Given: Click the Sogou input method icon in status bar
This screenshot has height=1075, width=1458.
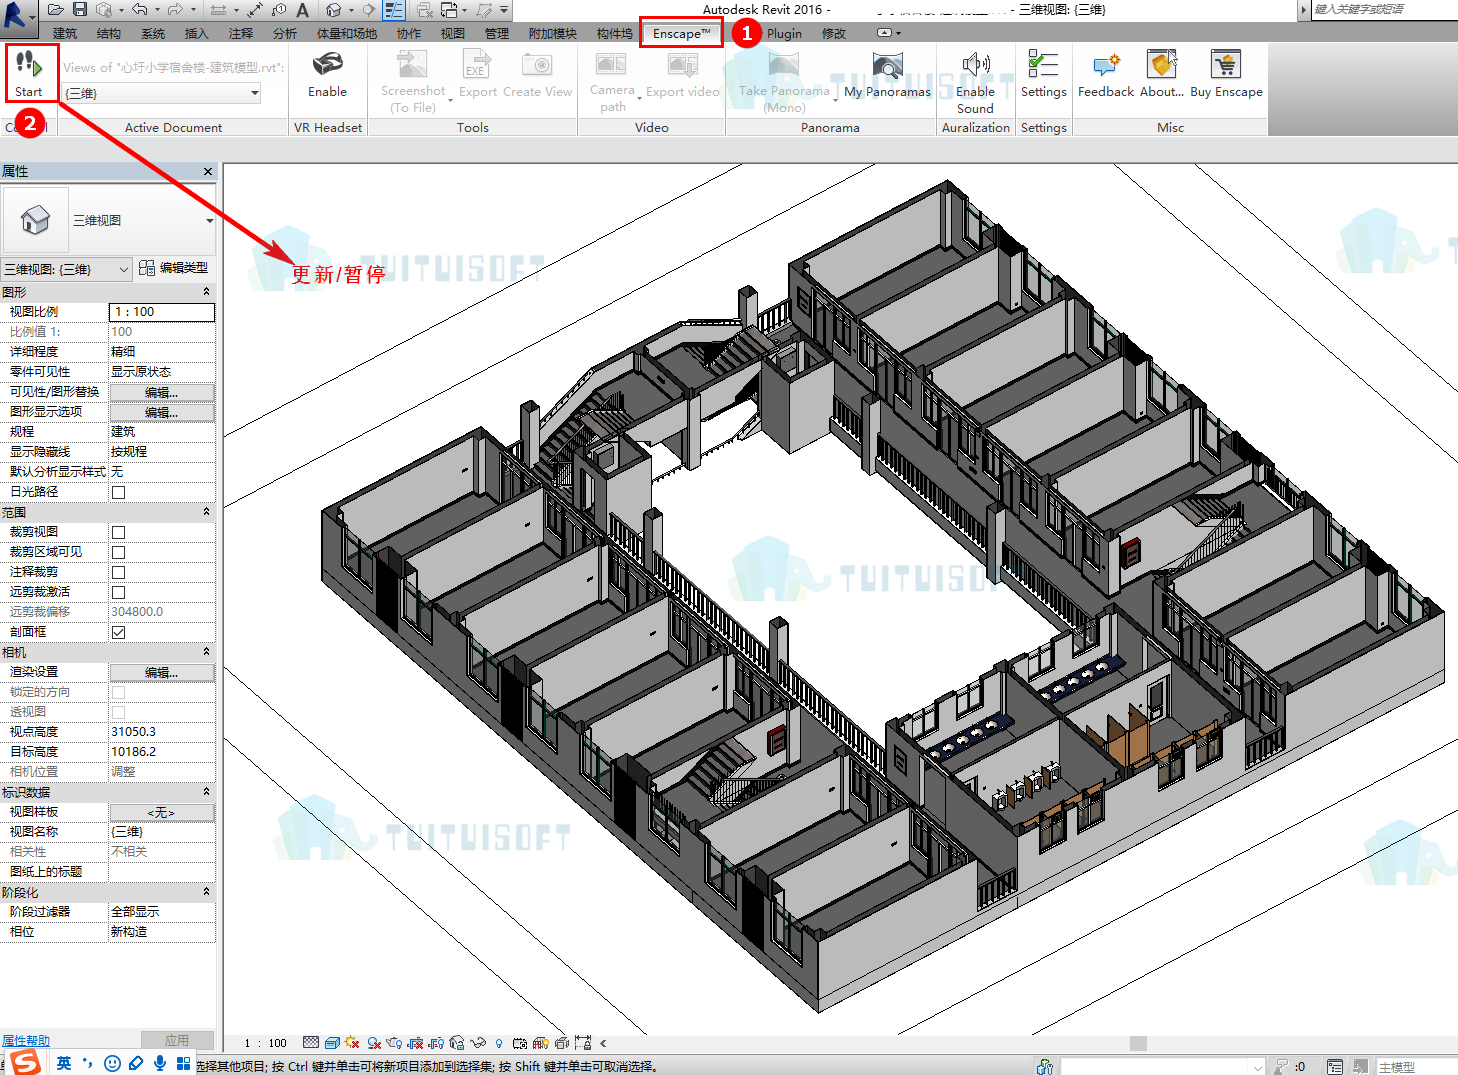Looking at the screenshot, I should point(26,1062).
